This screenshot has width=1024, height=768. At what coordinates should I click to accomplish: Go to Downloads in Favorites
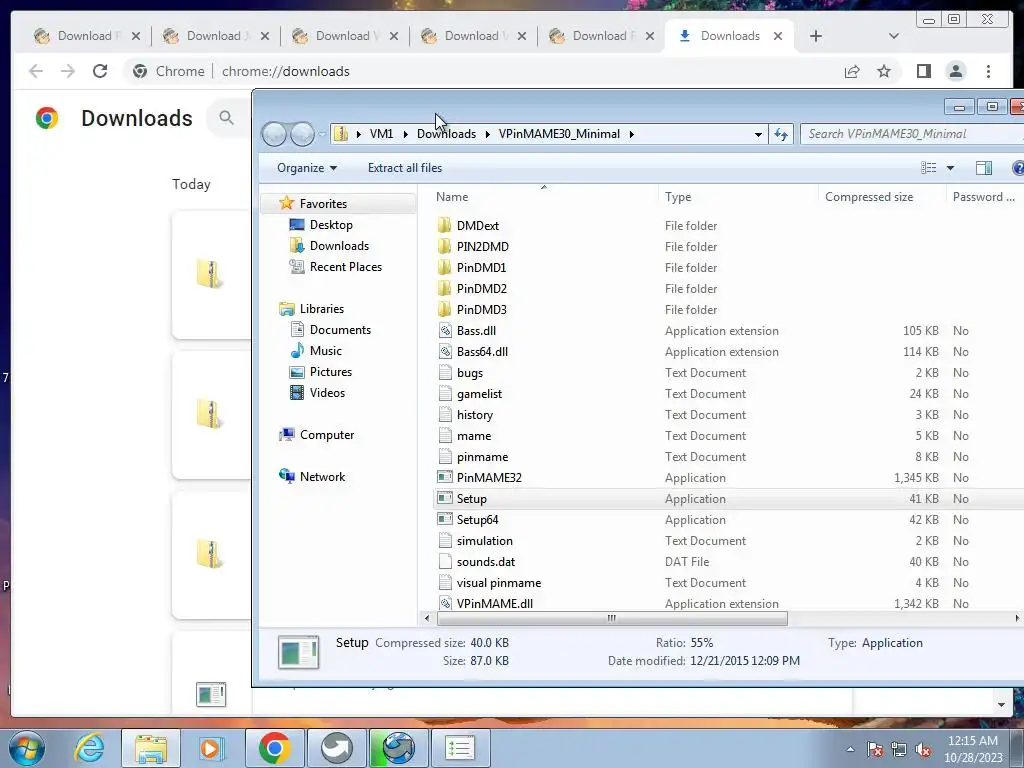339,246
